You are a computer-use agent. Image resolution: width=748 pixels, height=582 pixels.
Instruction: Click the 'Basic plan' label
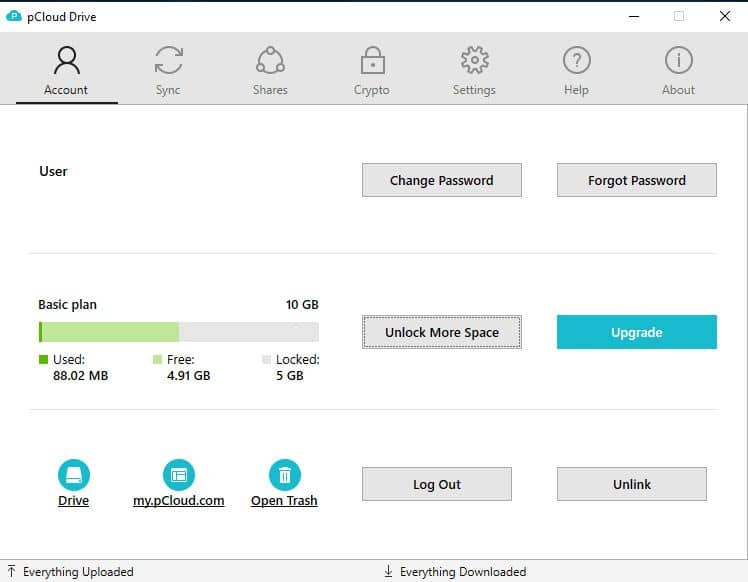click(67, 304)
